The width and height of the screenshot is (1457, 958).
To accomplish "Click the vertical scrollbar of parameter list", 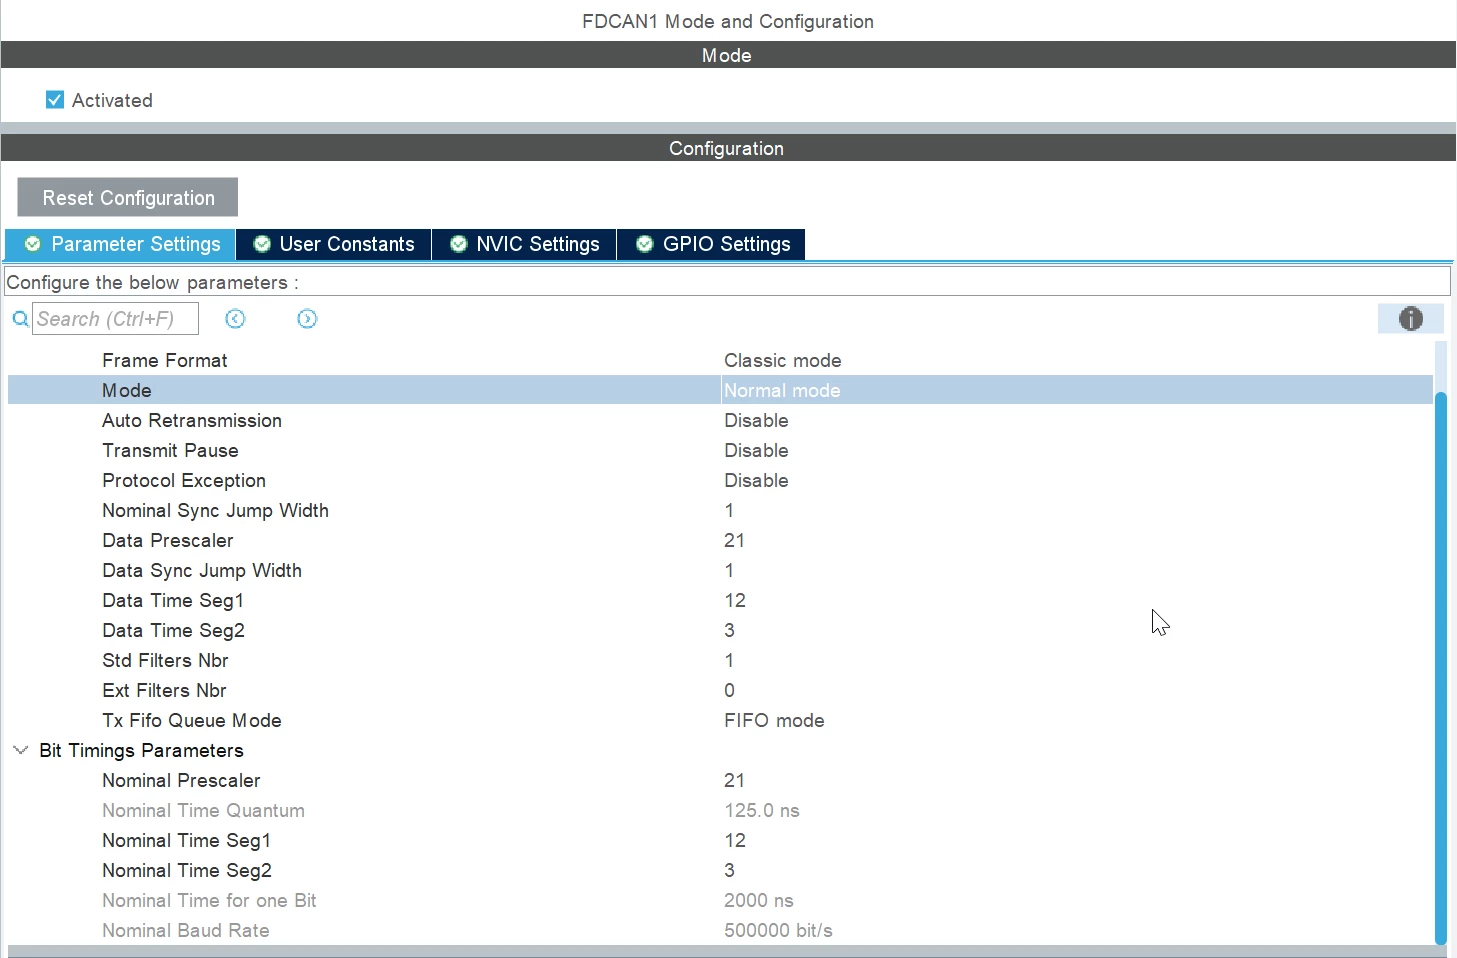I will coord(1441,667).
